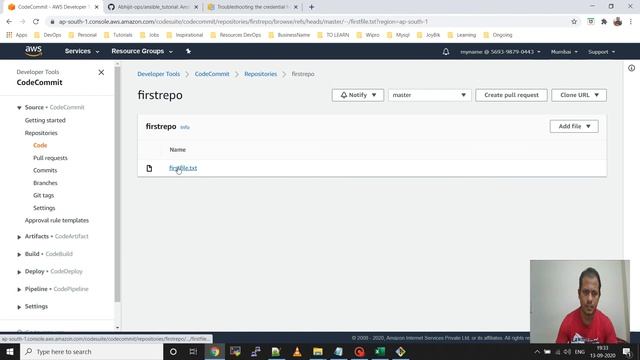Click the pin shortcut icon in AWS navbar
Screen dimensions: 640x360
point(188,51)
